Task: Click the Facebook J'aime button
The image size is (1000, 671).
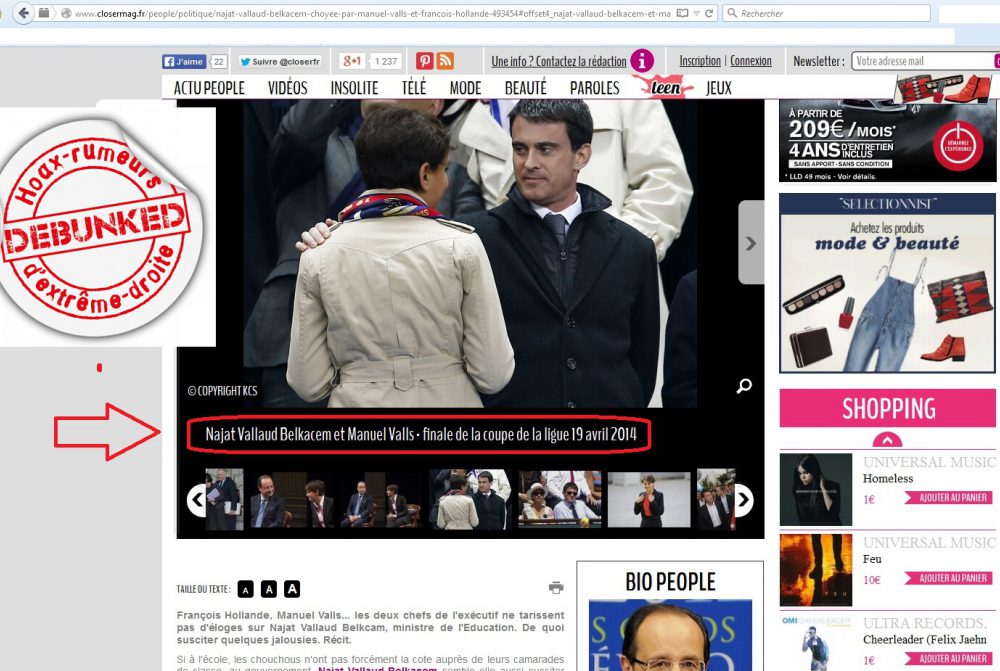Action: (x=184, y=61)
